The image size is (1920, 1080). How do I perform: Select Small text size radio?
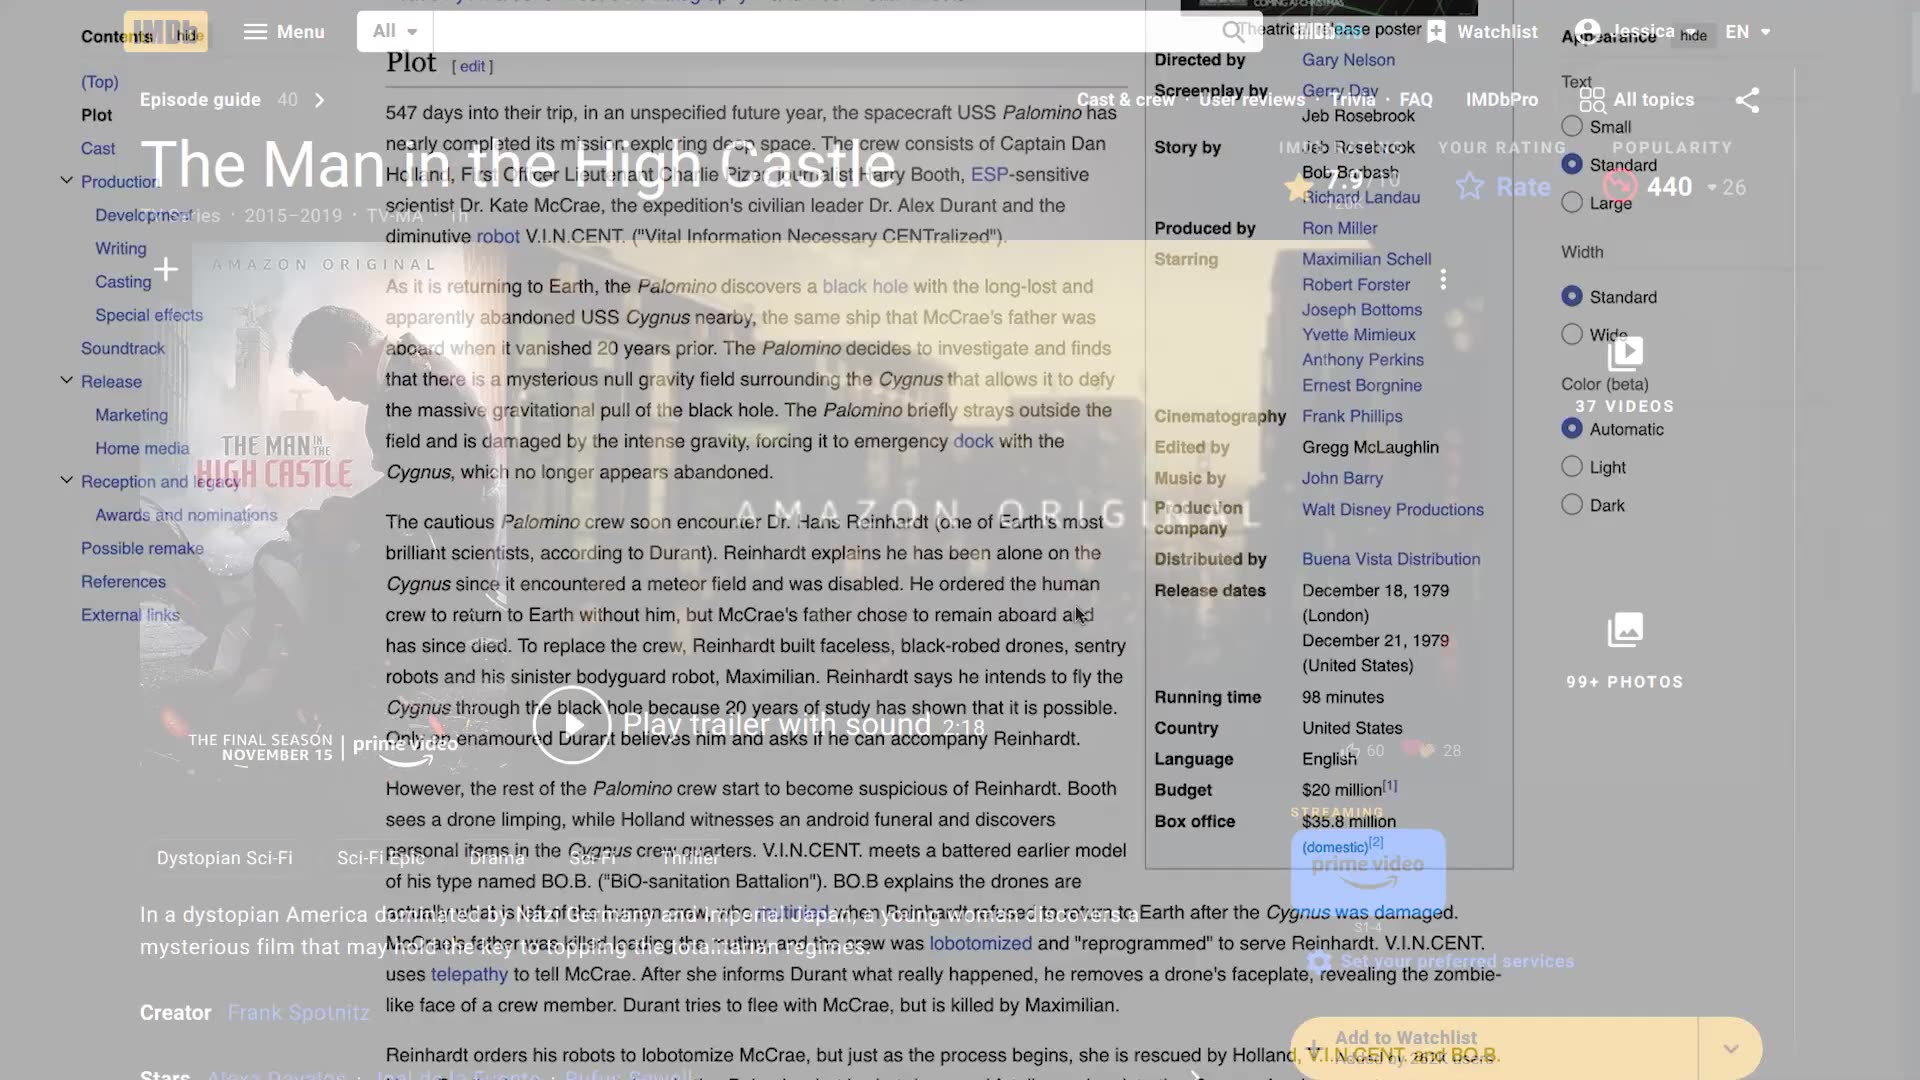[1572, 127]
